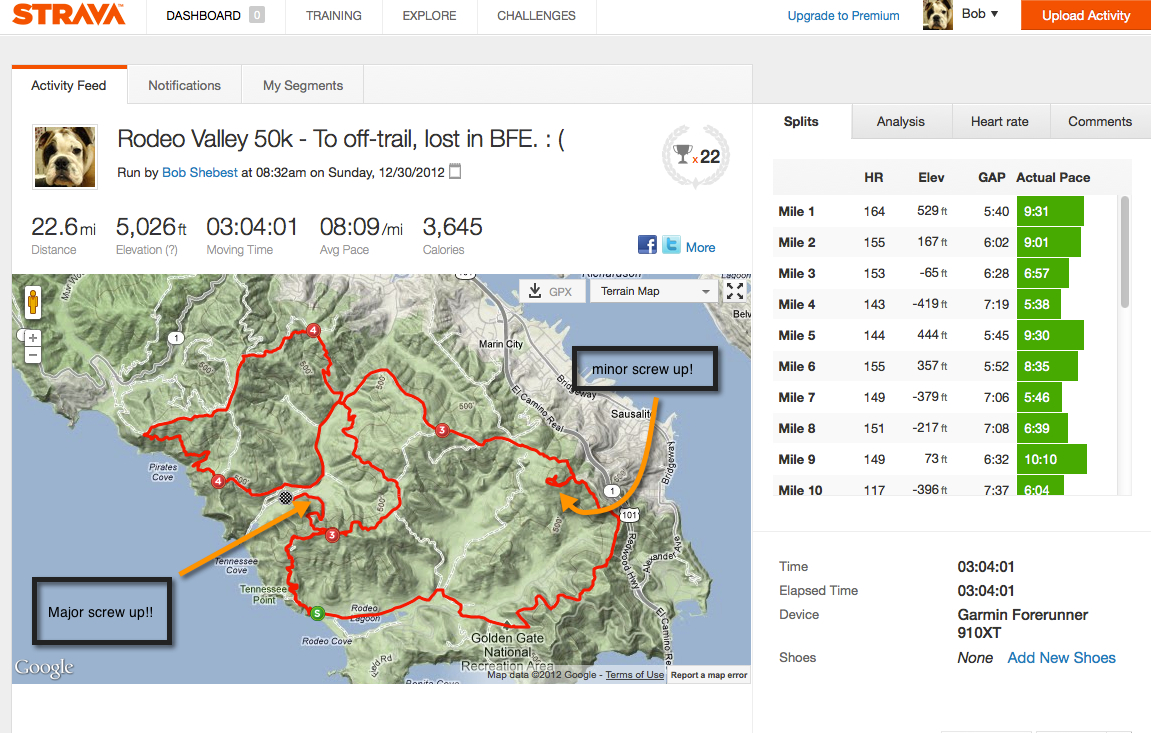This screenshot has height=733, width=1151.
Task: Click the calendar icon beside the date
Action: tap(455, 172)
